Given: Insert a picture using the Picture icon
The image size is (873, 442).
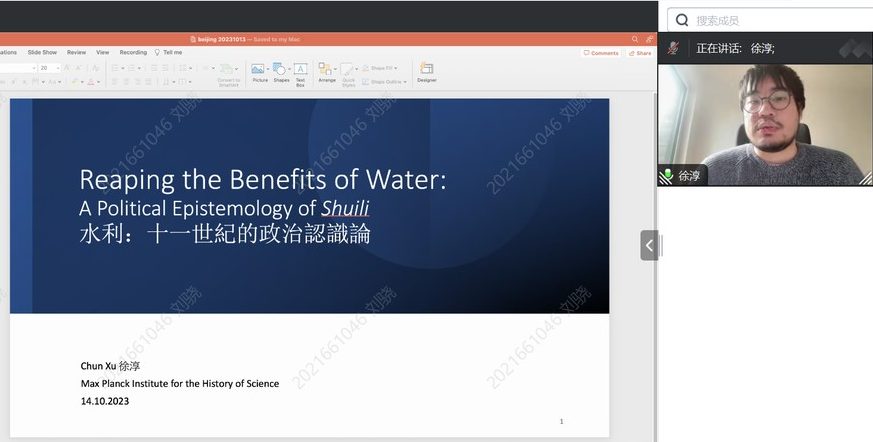Looking at the screenshot, I should [x=259, y=69].
